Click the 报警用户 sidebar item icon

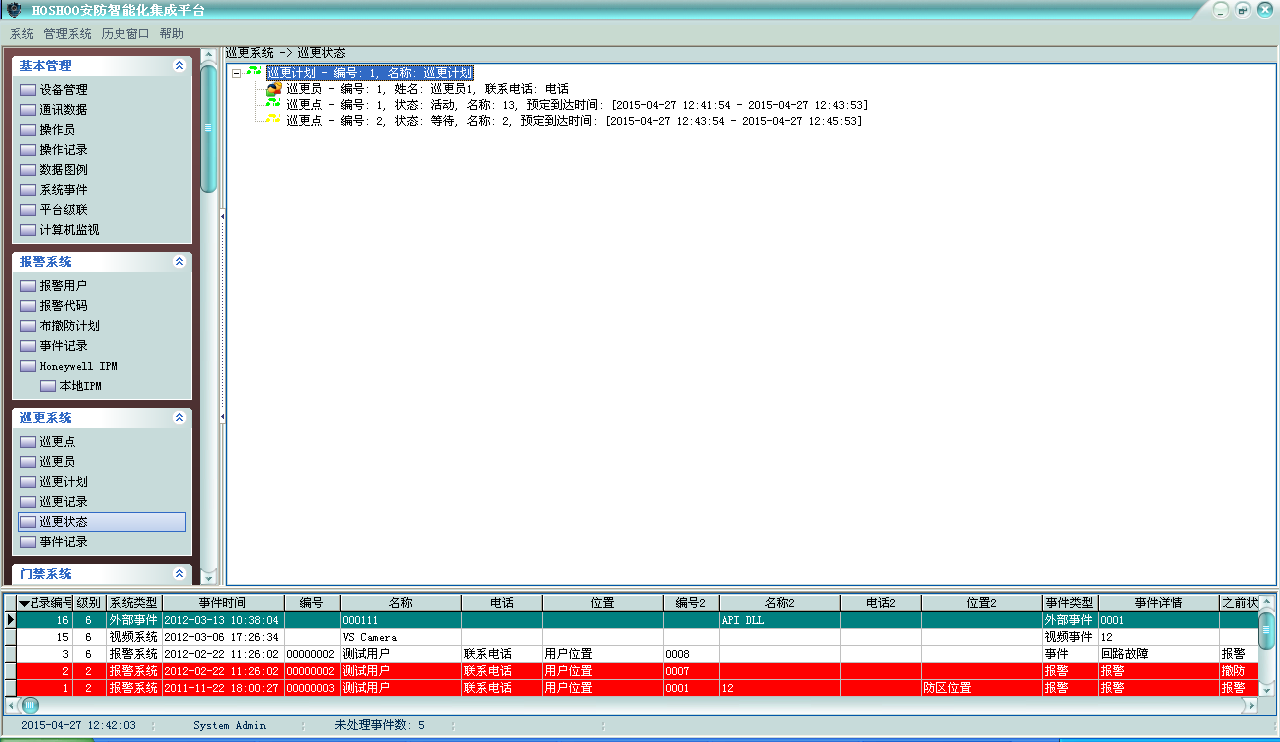(x=28, y=286)
